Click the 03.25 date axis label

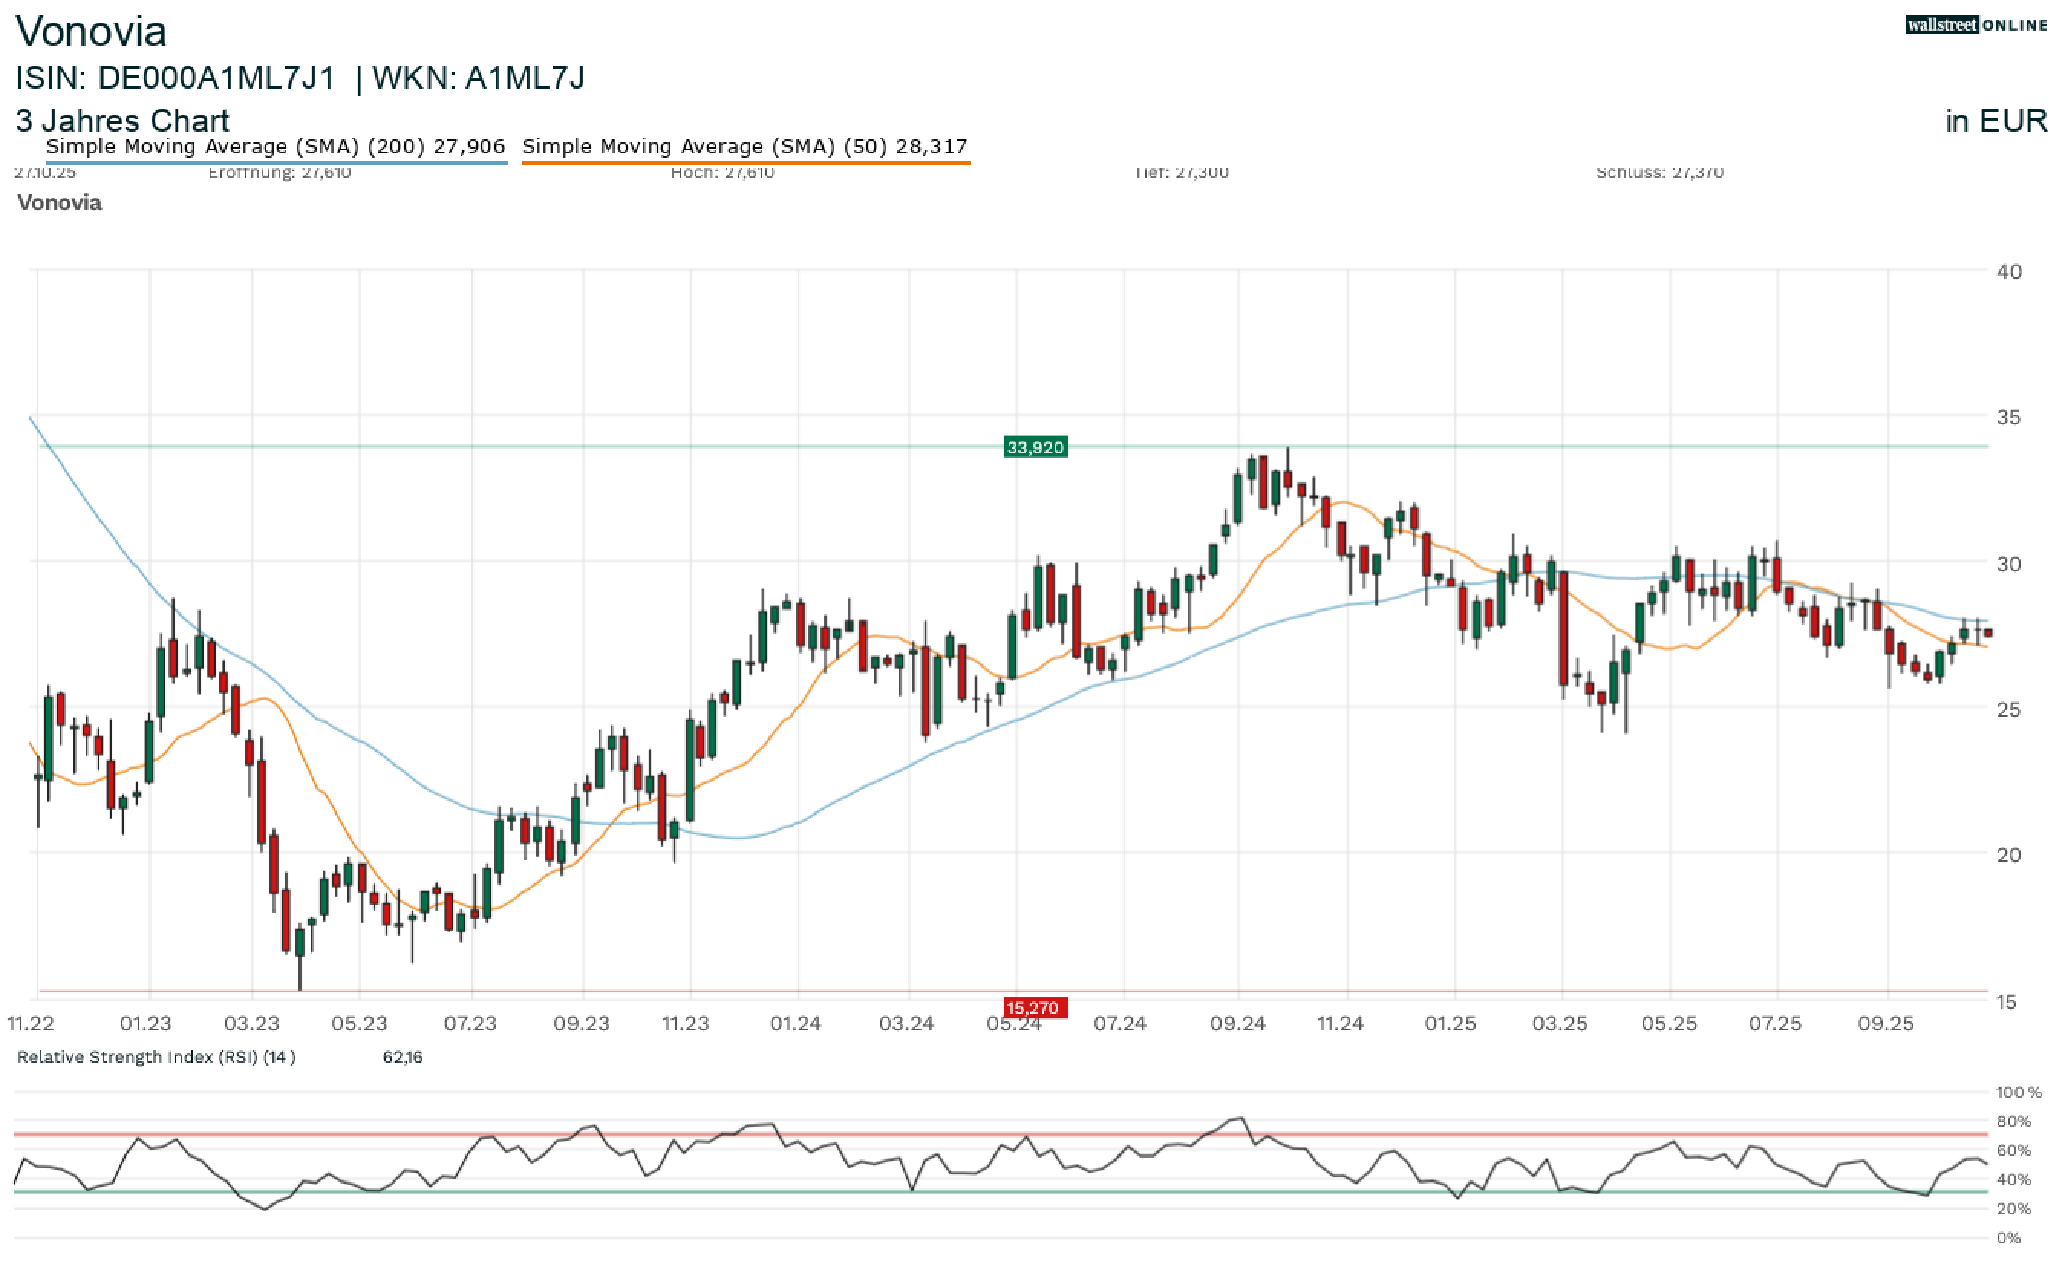click(x=1560, y=1023)
